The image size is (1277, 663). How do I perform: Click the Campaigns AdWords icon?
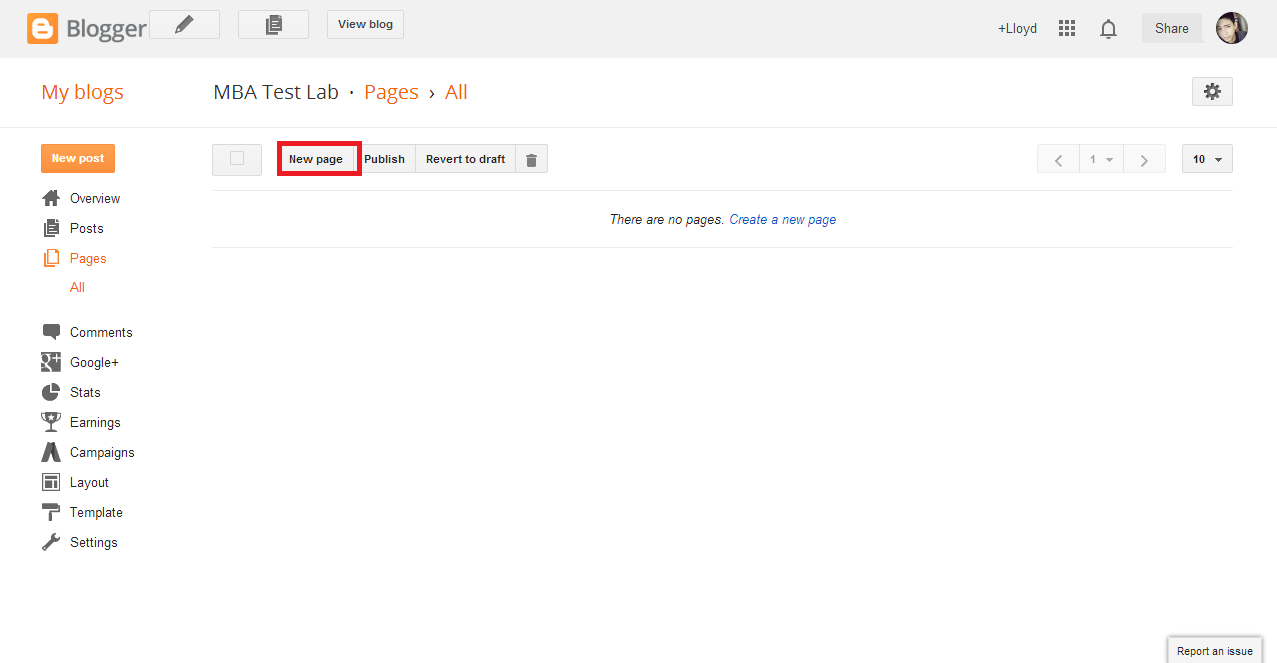(x=51, y=452)
